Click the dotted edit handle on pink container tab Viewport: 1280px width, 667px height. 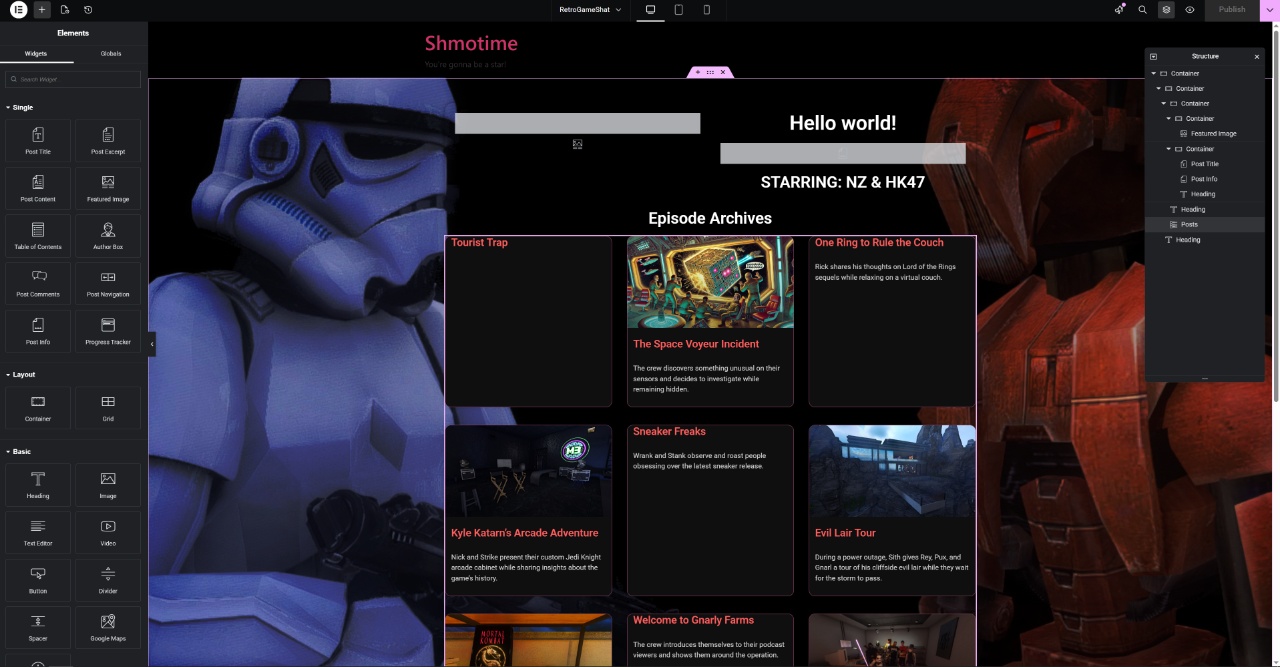pyautogui.click(x=710, y=72)
